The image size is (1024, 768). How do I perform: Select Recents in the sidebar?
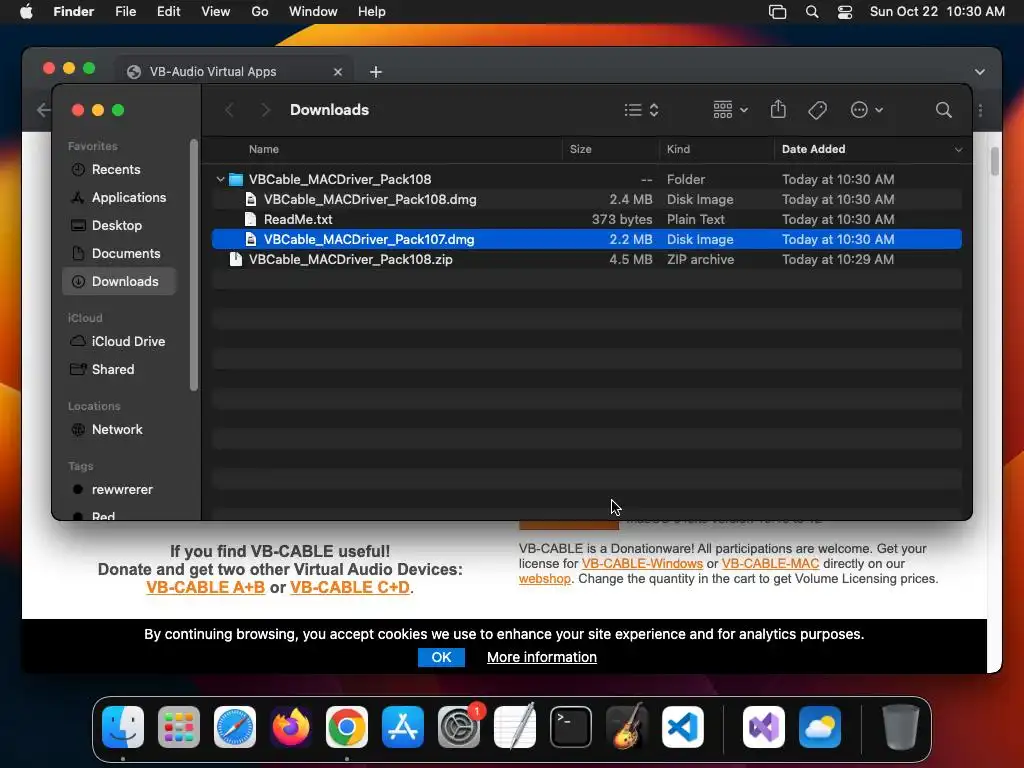click(118, 170)
